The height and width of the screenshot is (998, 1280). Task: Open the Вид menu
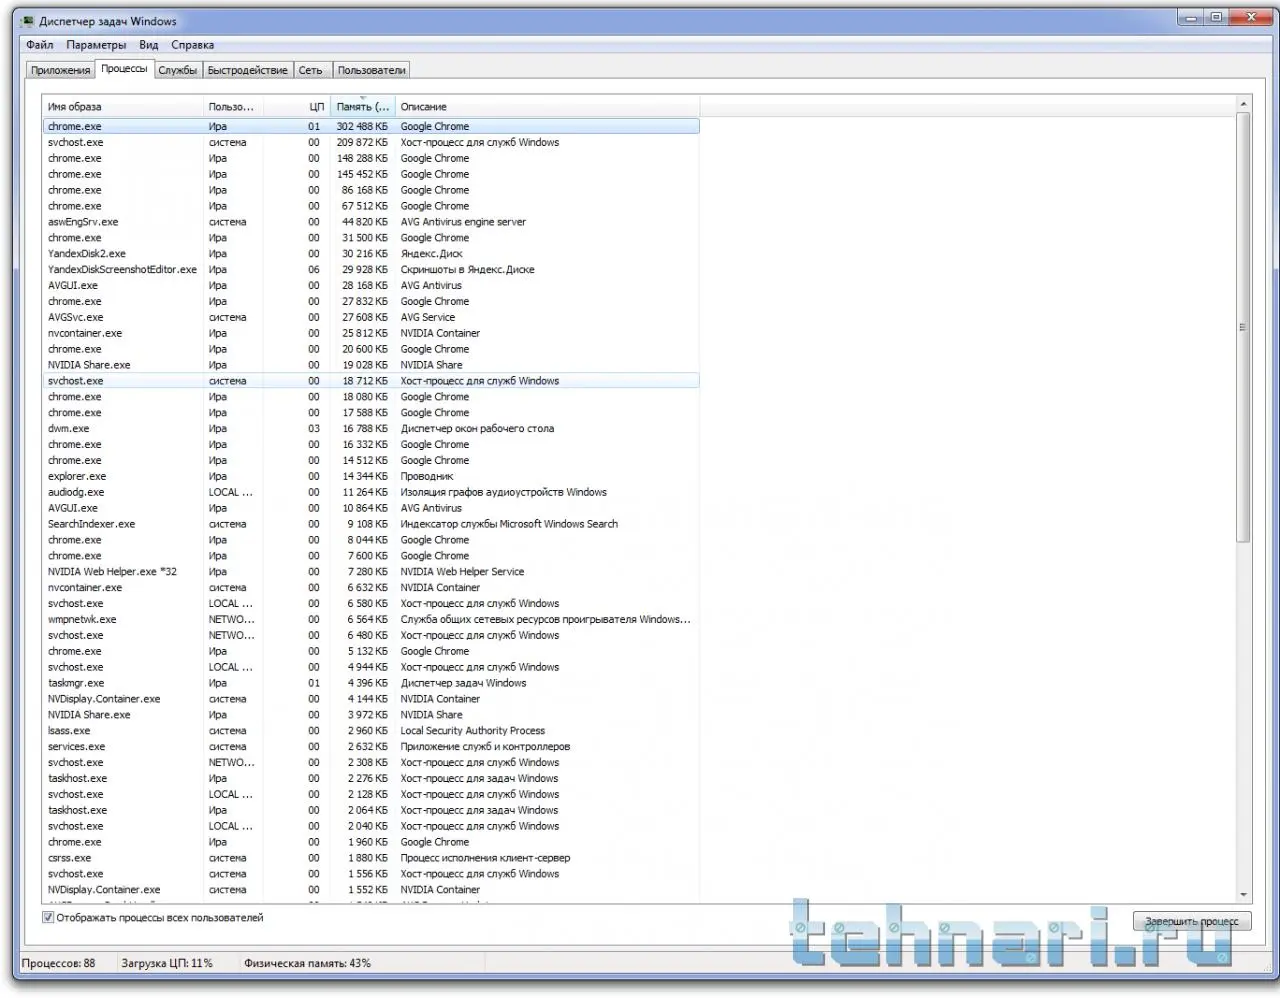(x=149, y=45)
